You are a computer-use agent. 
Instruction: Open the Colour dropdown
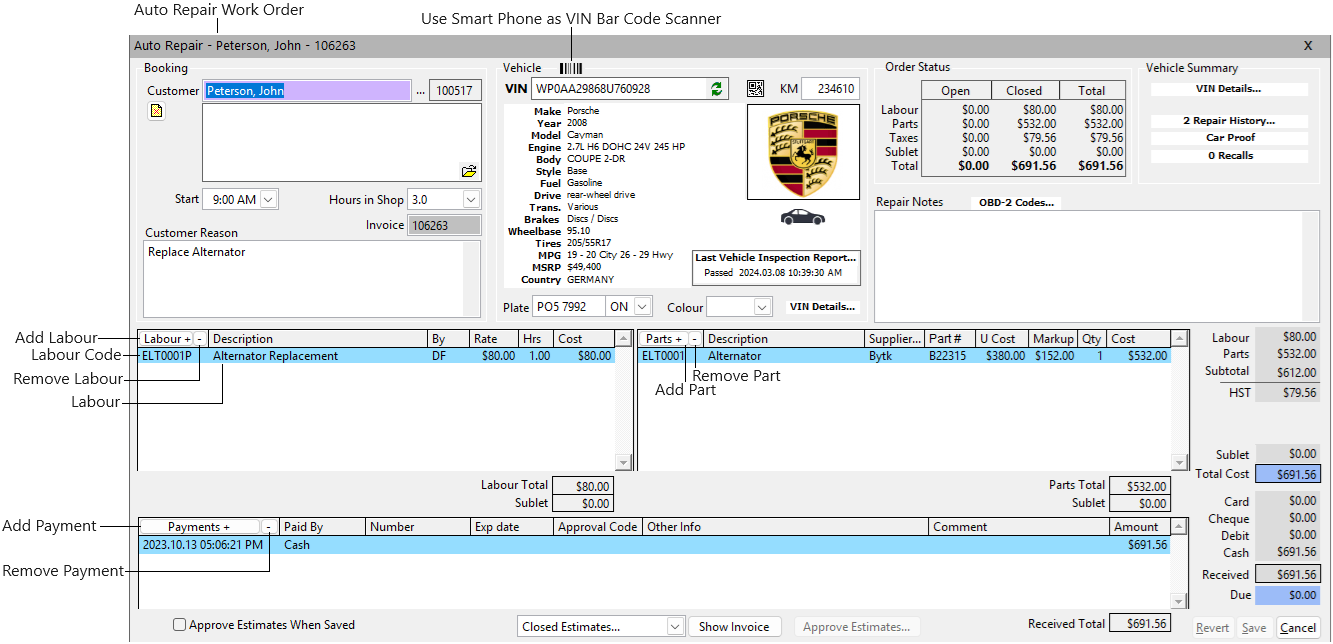(x=762, y=307)
